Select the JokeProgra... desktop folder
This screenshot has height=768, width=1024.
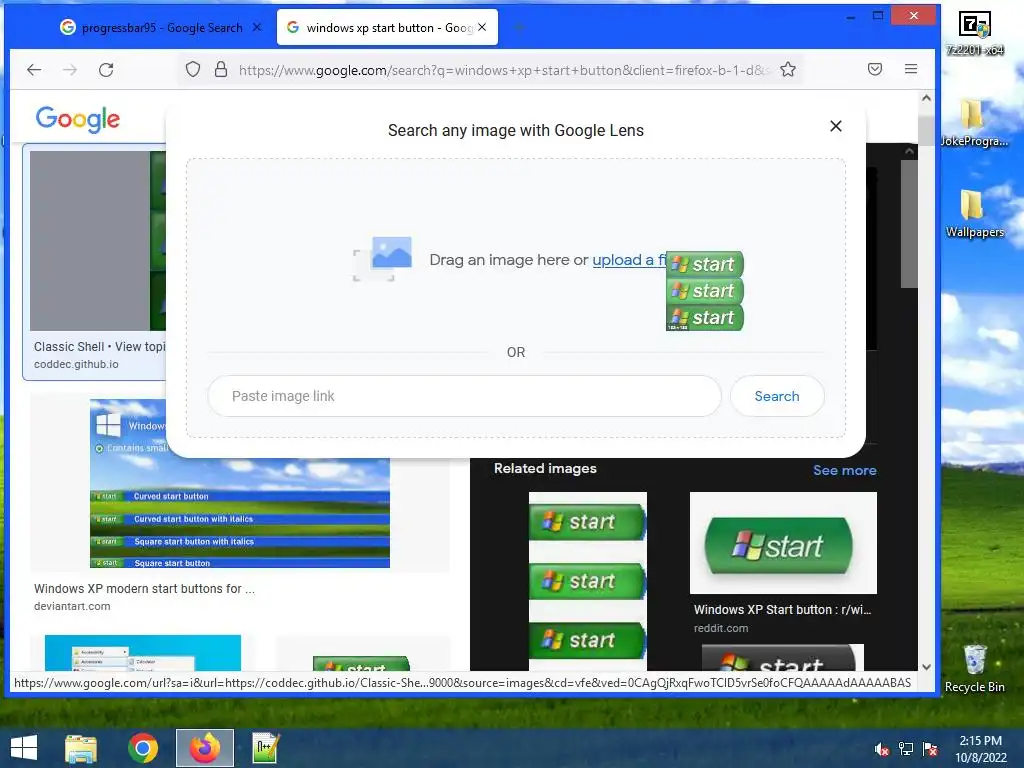point(974,123)
